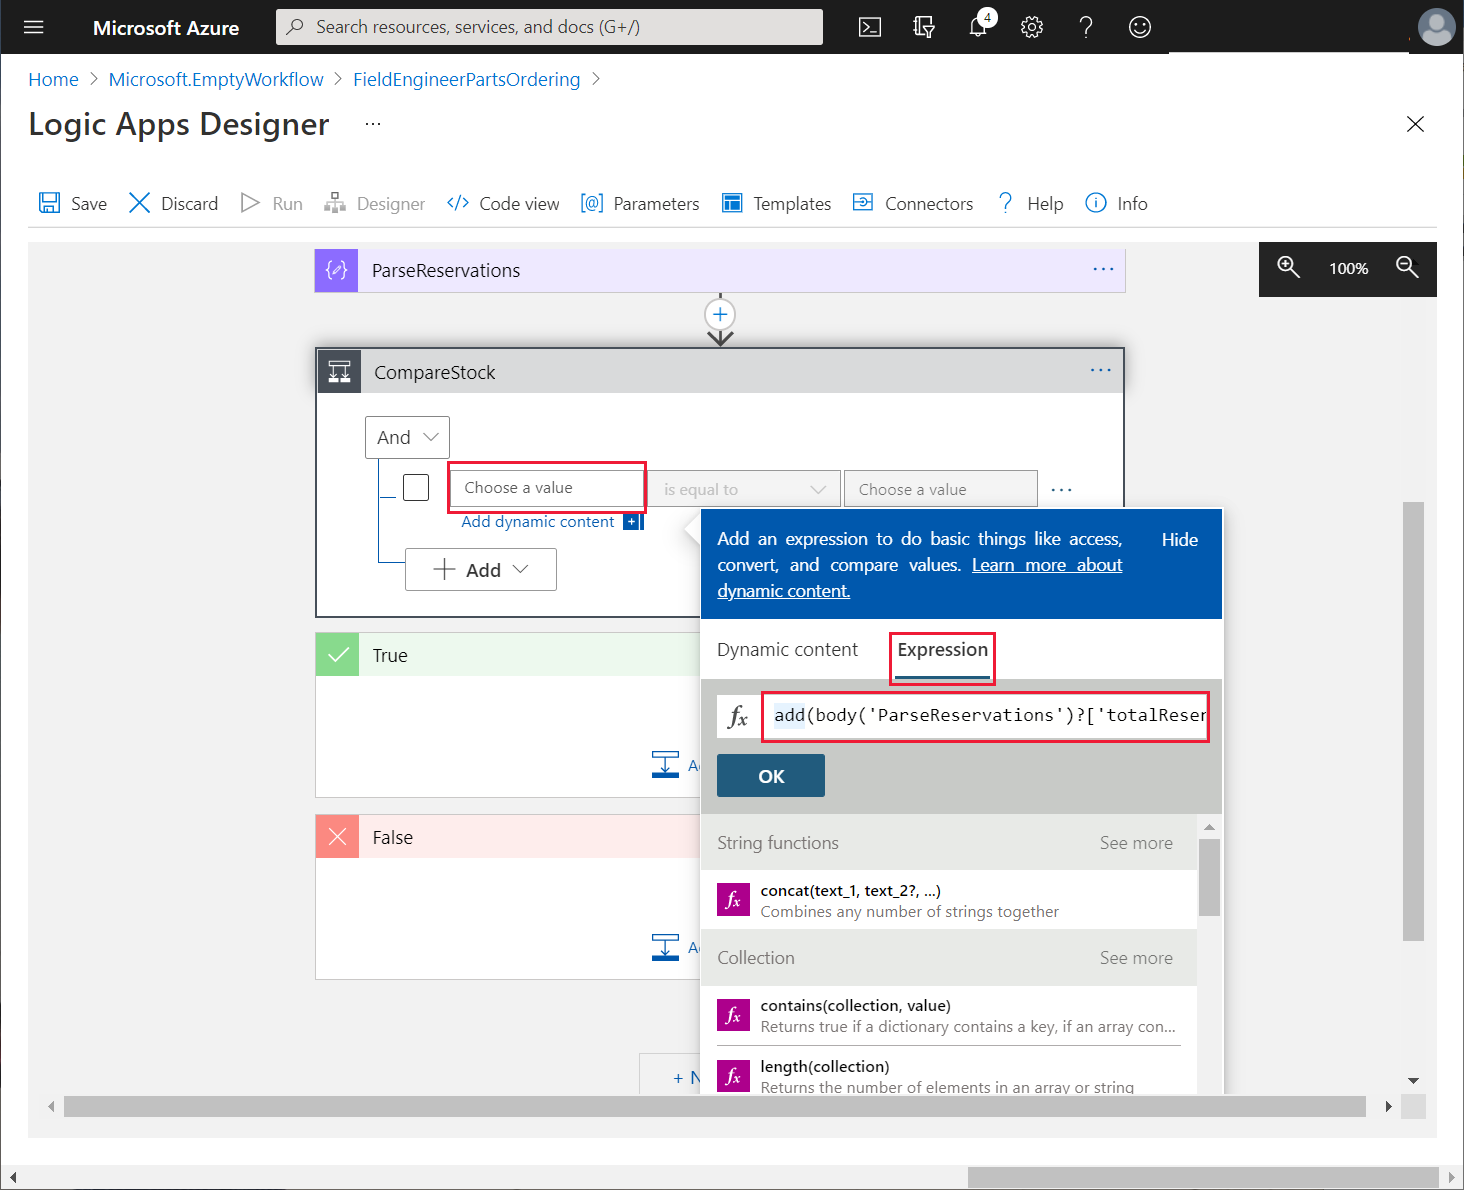Open the Templates gallery
Viewport: 1464px width, 1190px height.
click(777, 203)
